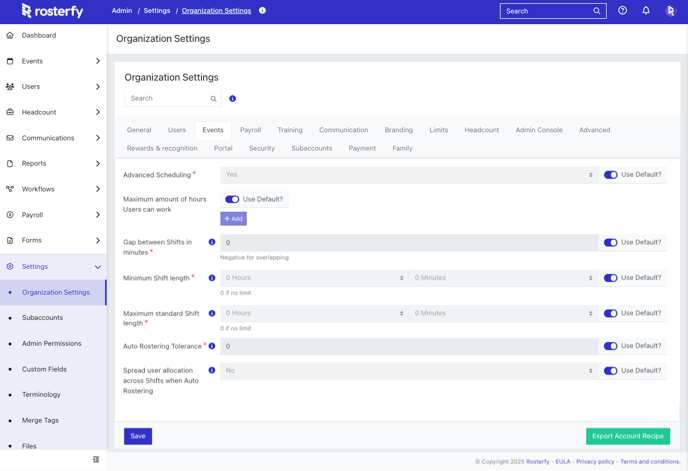Screen dimensions: 688x471
Task: Expand the Headcount sidebar chevron
Action: click(98, 112)
